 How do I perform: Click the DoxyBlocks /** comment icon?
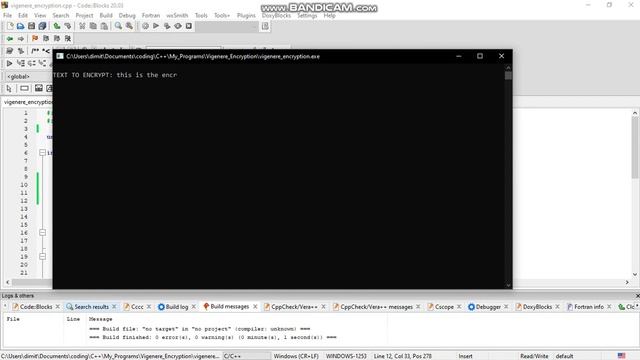35,51
